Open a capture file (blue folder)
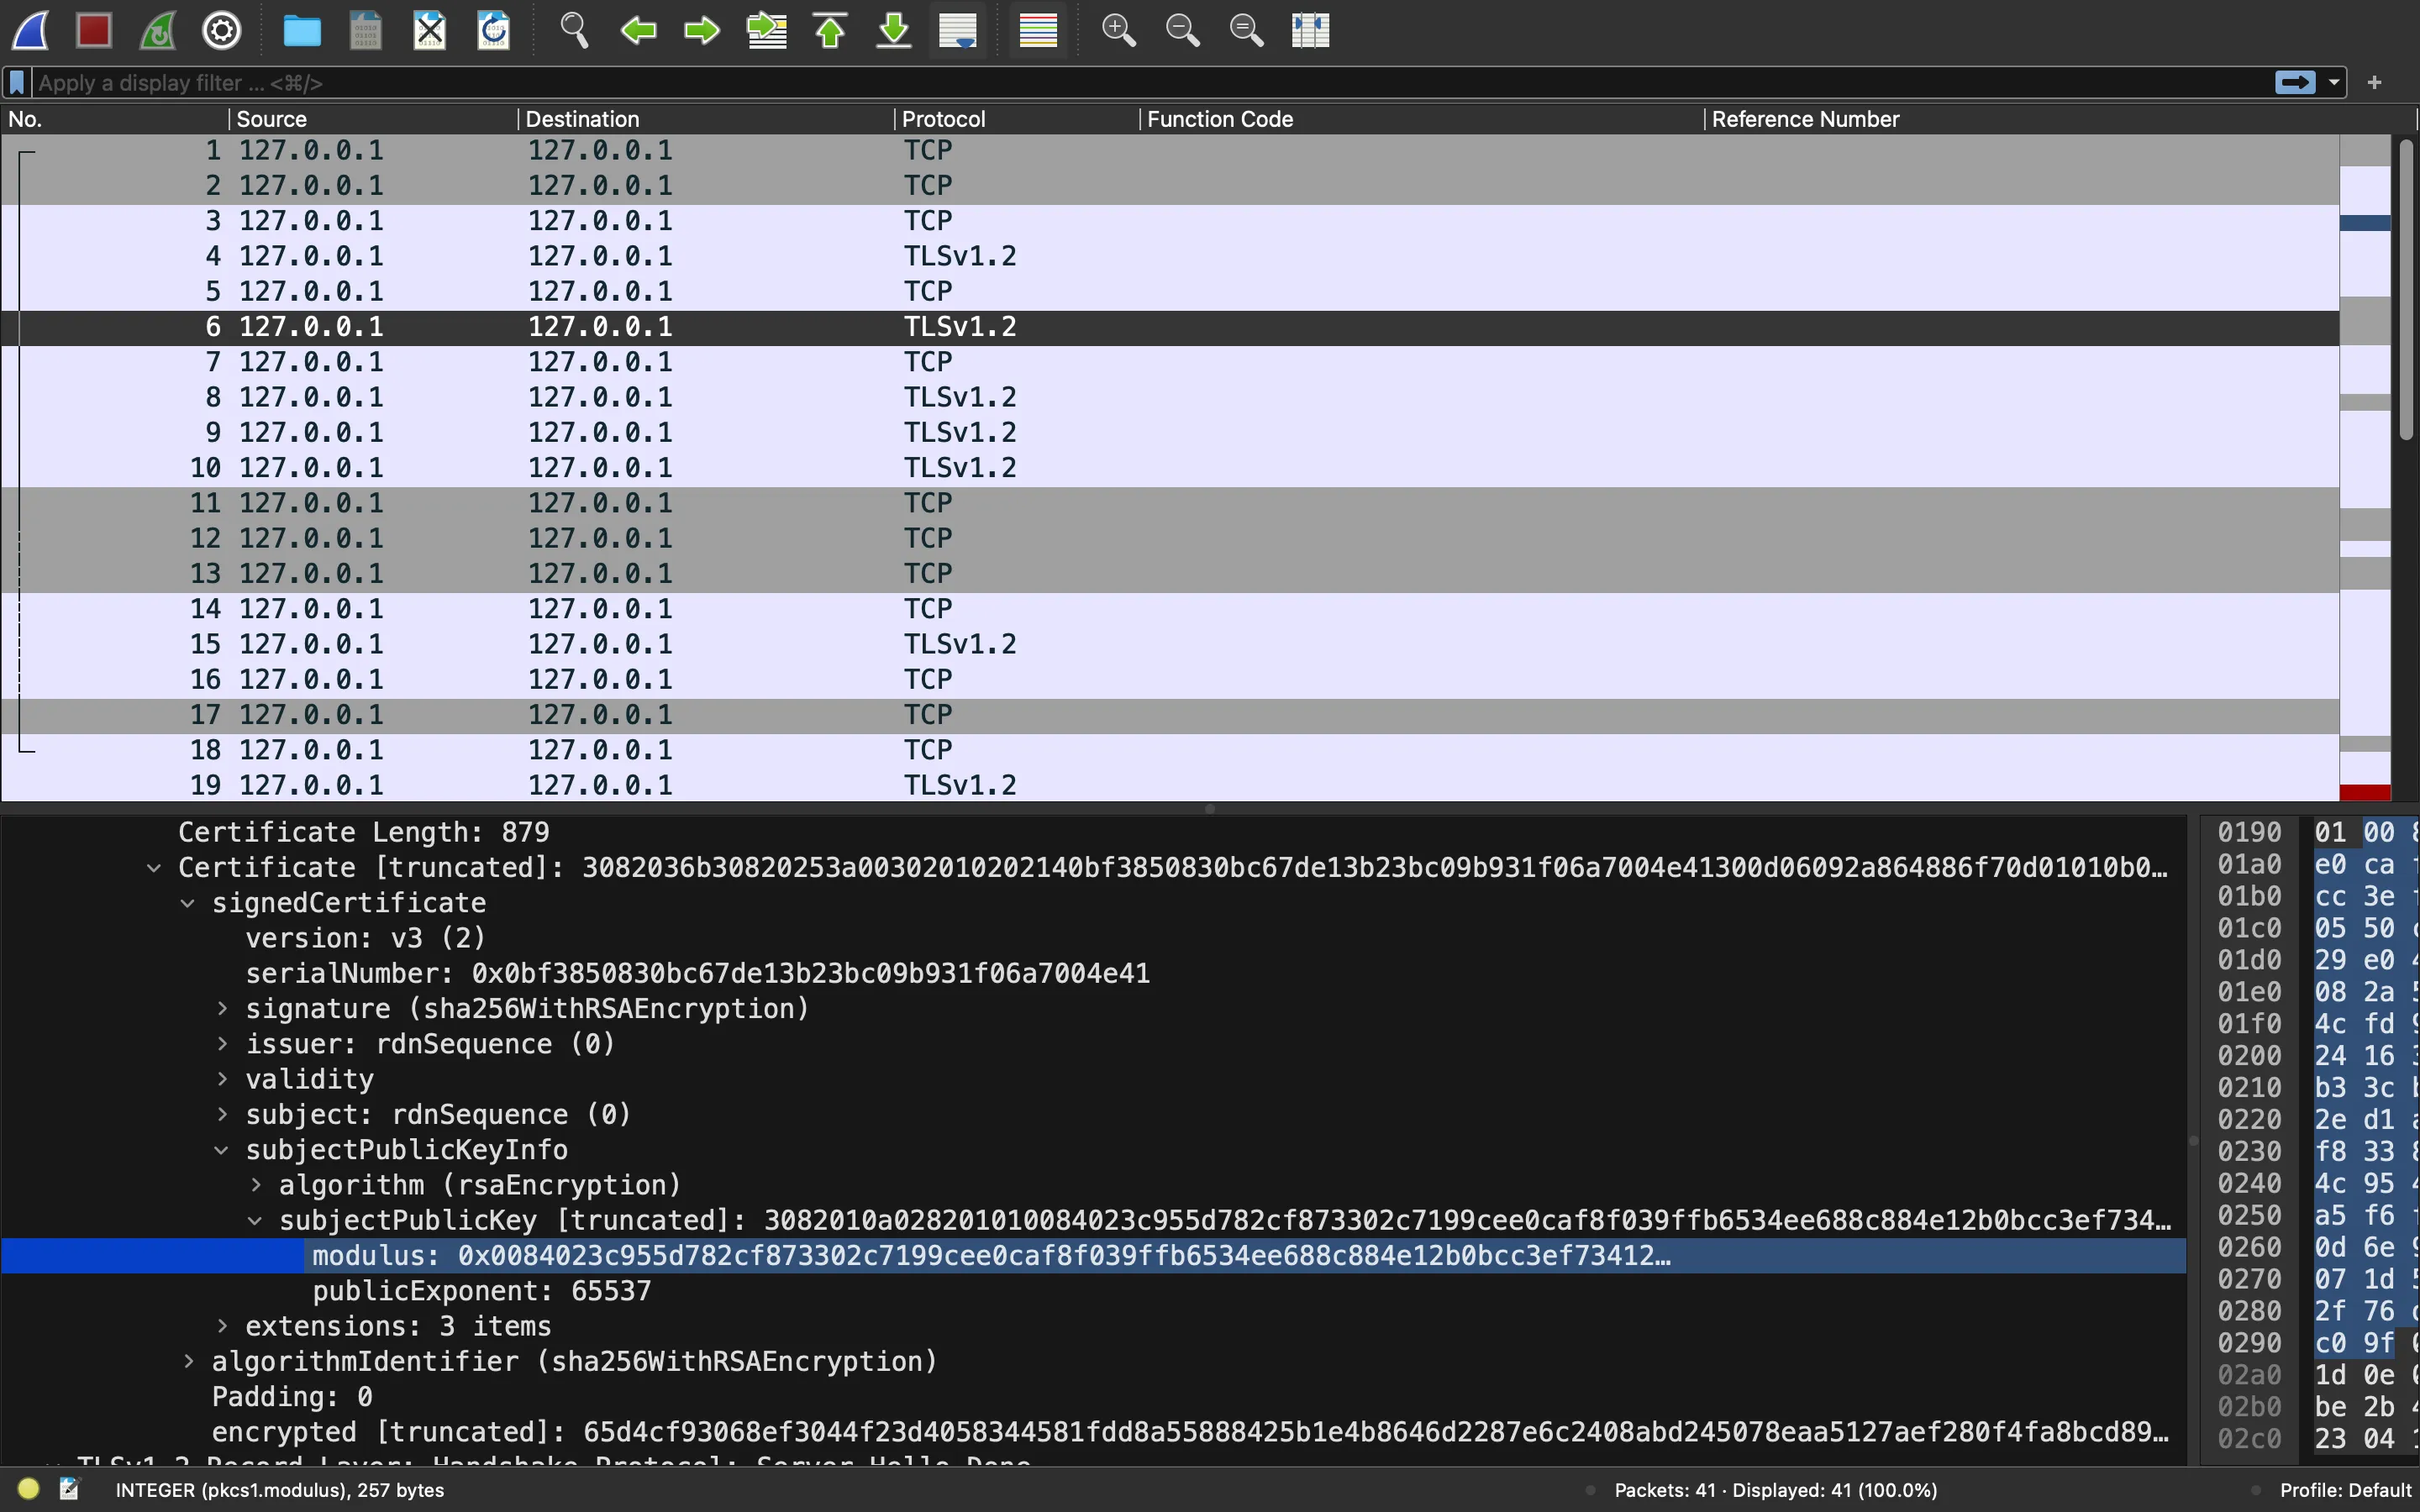Image resolution: width=2420 pixels, height=1512 pixels. (x=302, y=30)
